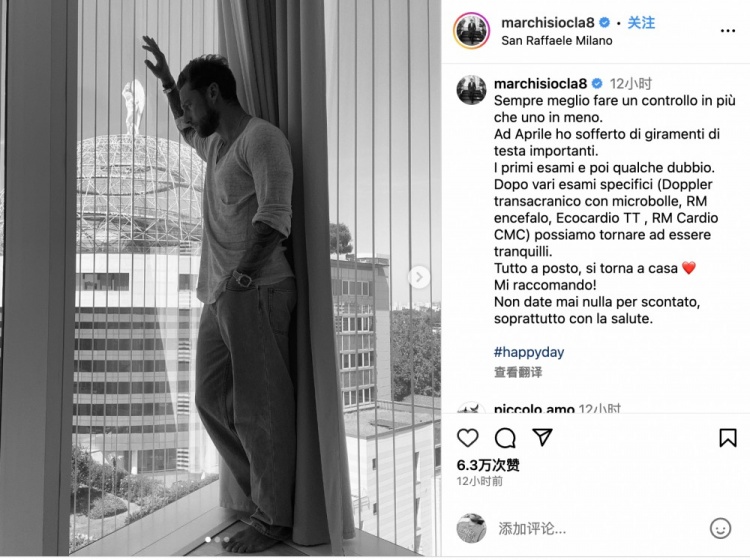Open marchisiocla8 profile picture in header

point(471,31)
